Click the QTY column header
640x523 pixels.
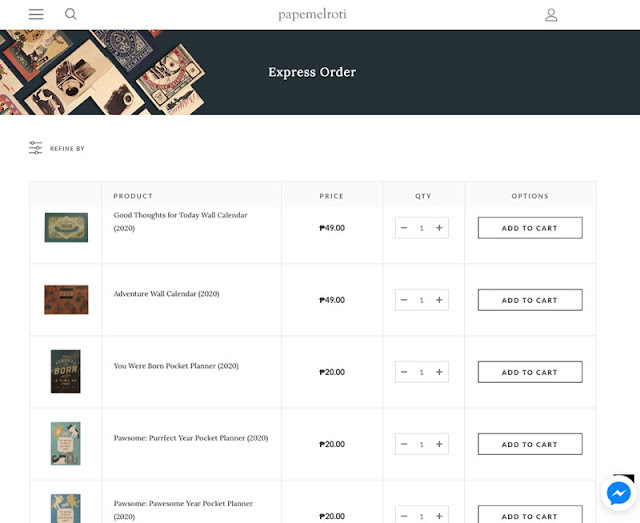click(x=423, y=196)
